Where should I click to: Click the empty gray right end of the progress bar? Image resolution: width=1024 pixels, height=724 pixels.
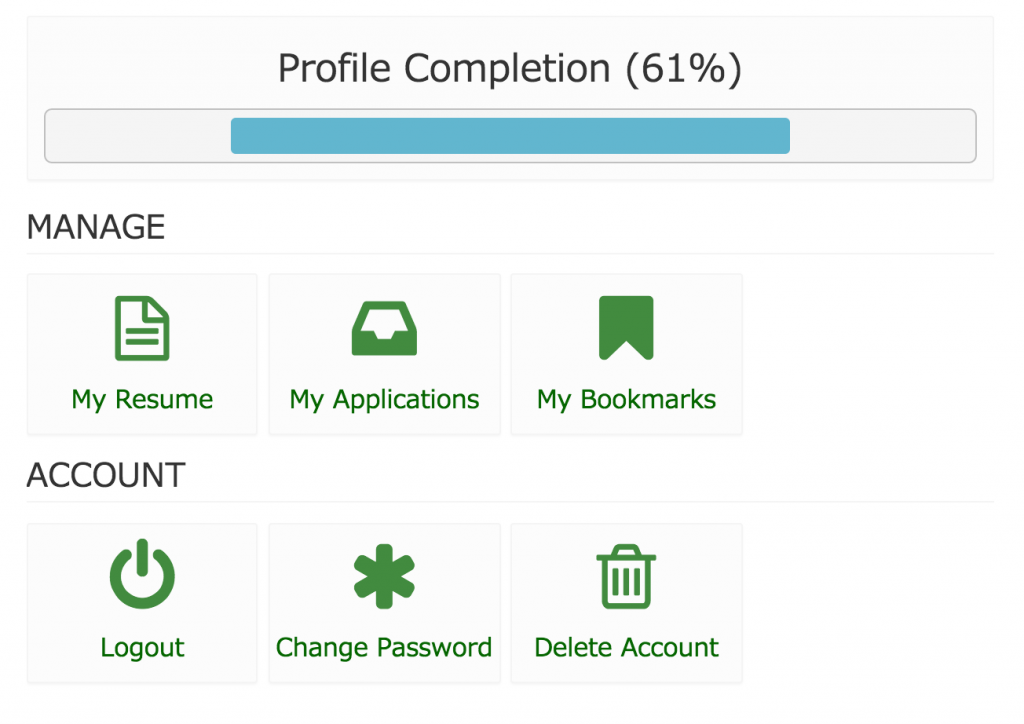882,136
